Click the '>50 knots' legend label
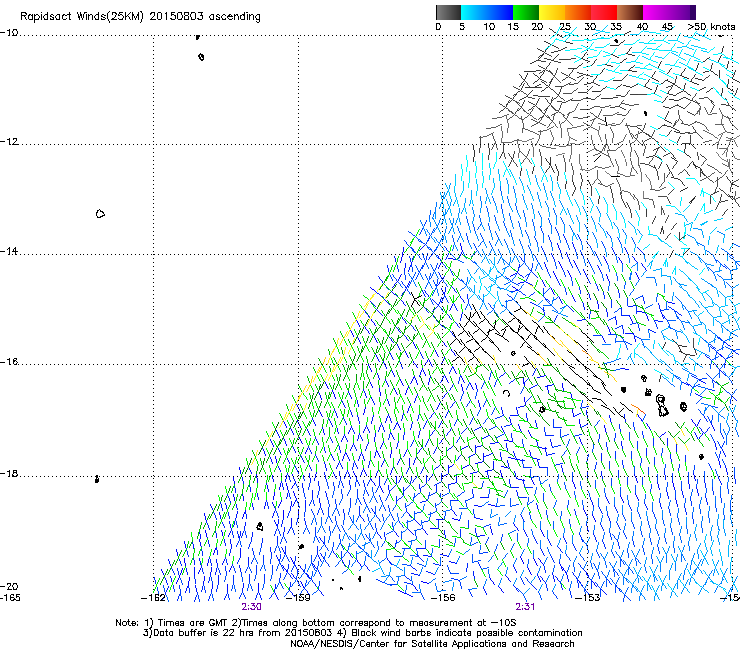The height and width of the screenshot is (650, 740). [711, 27]
